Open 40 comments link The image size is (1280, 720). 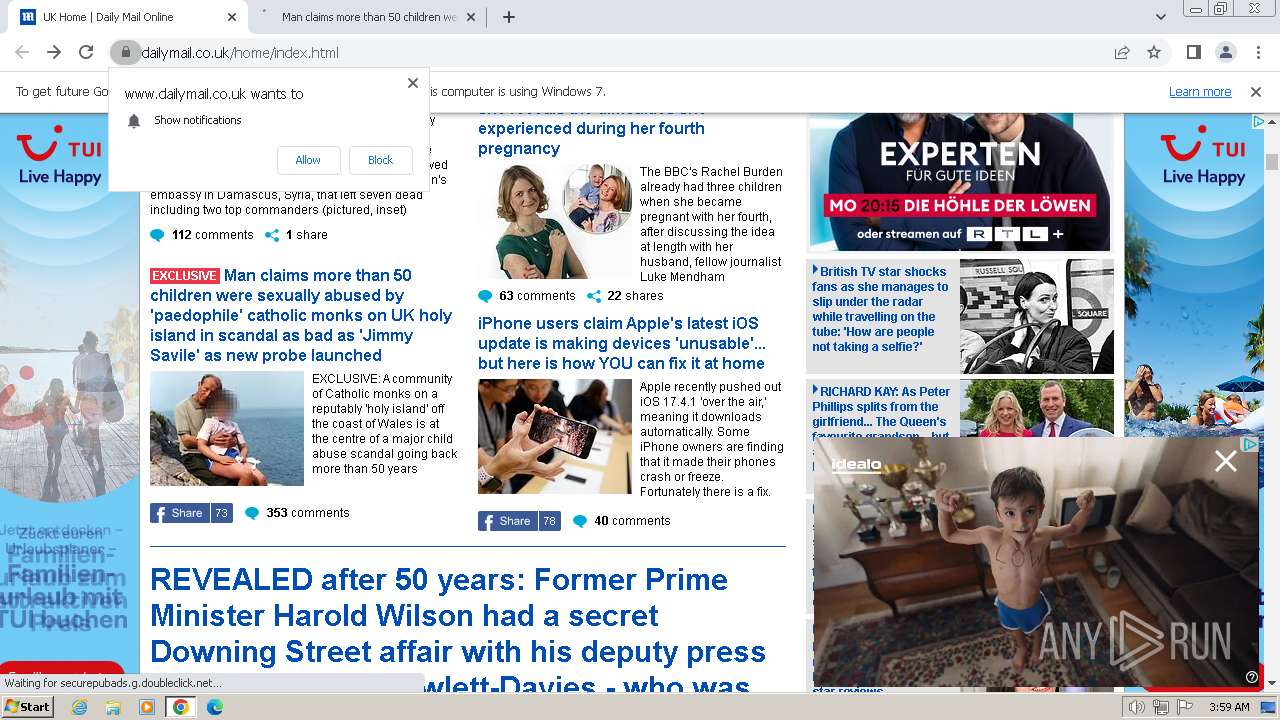tap(632, 521)
